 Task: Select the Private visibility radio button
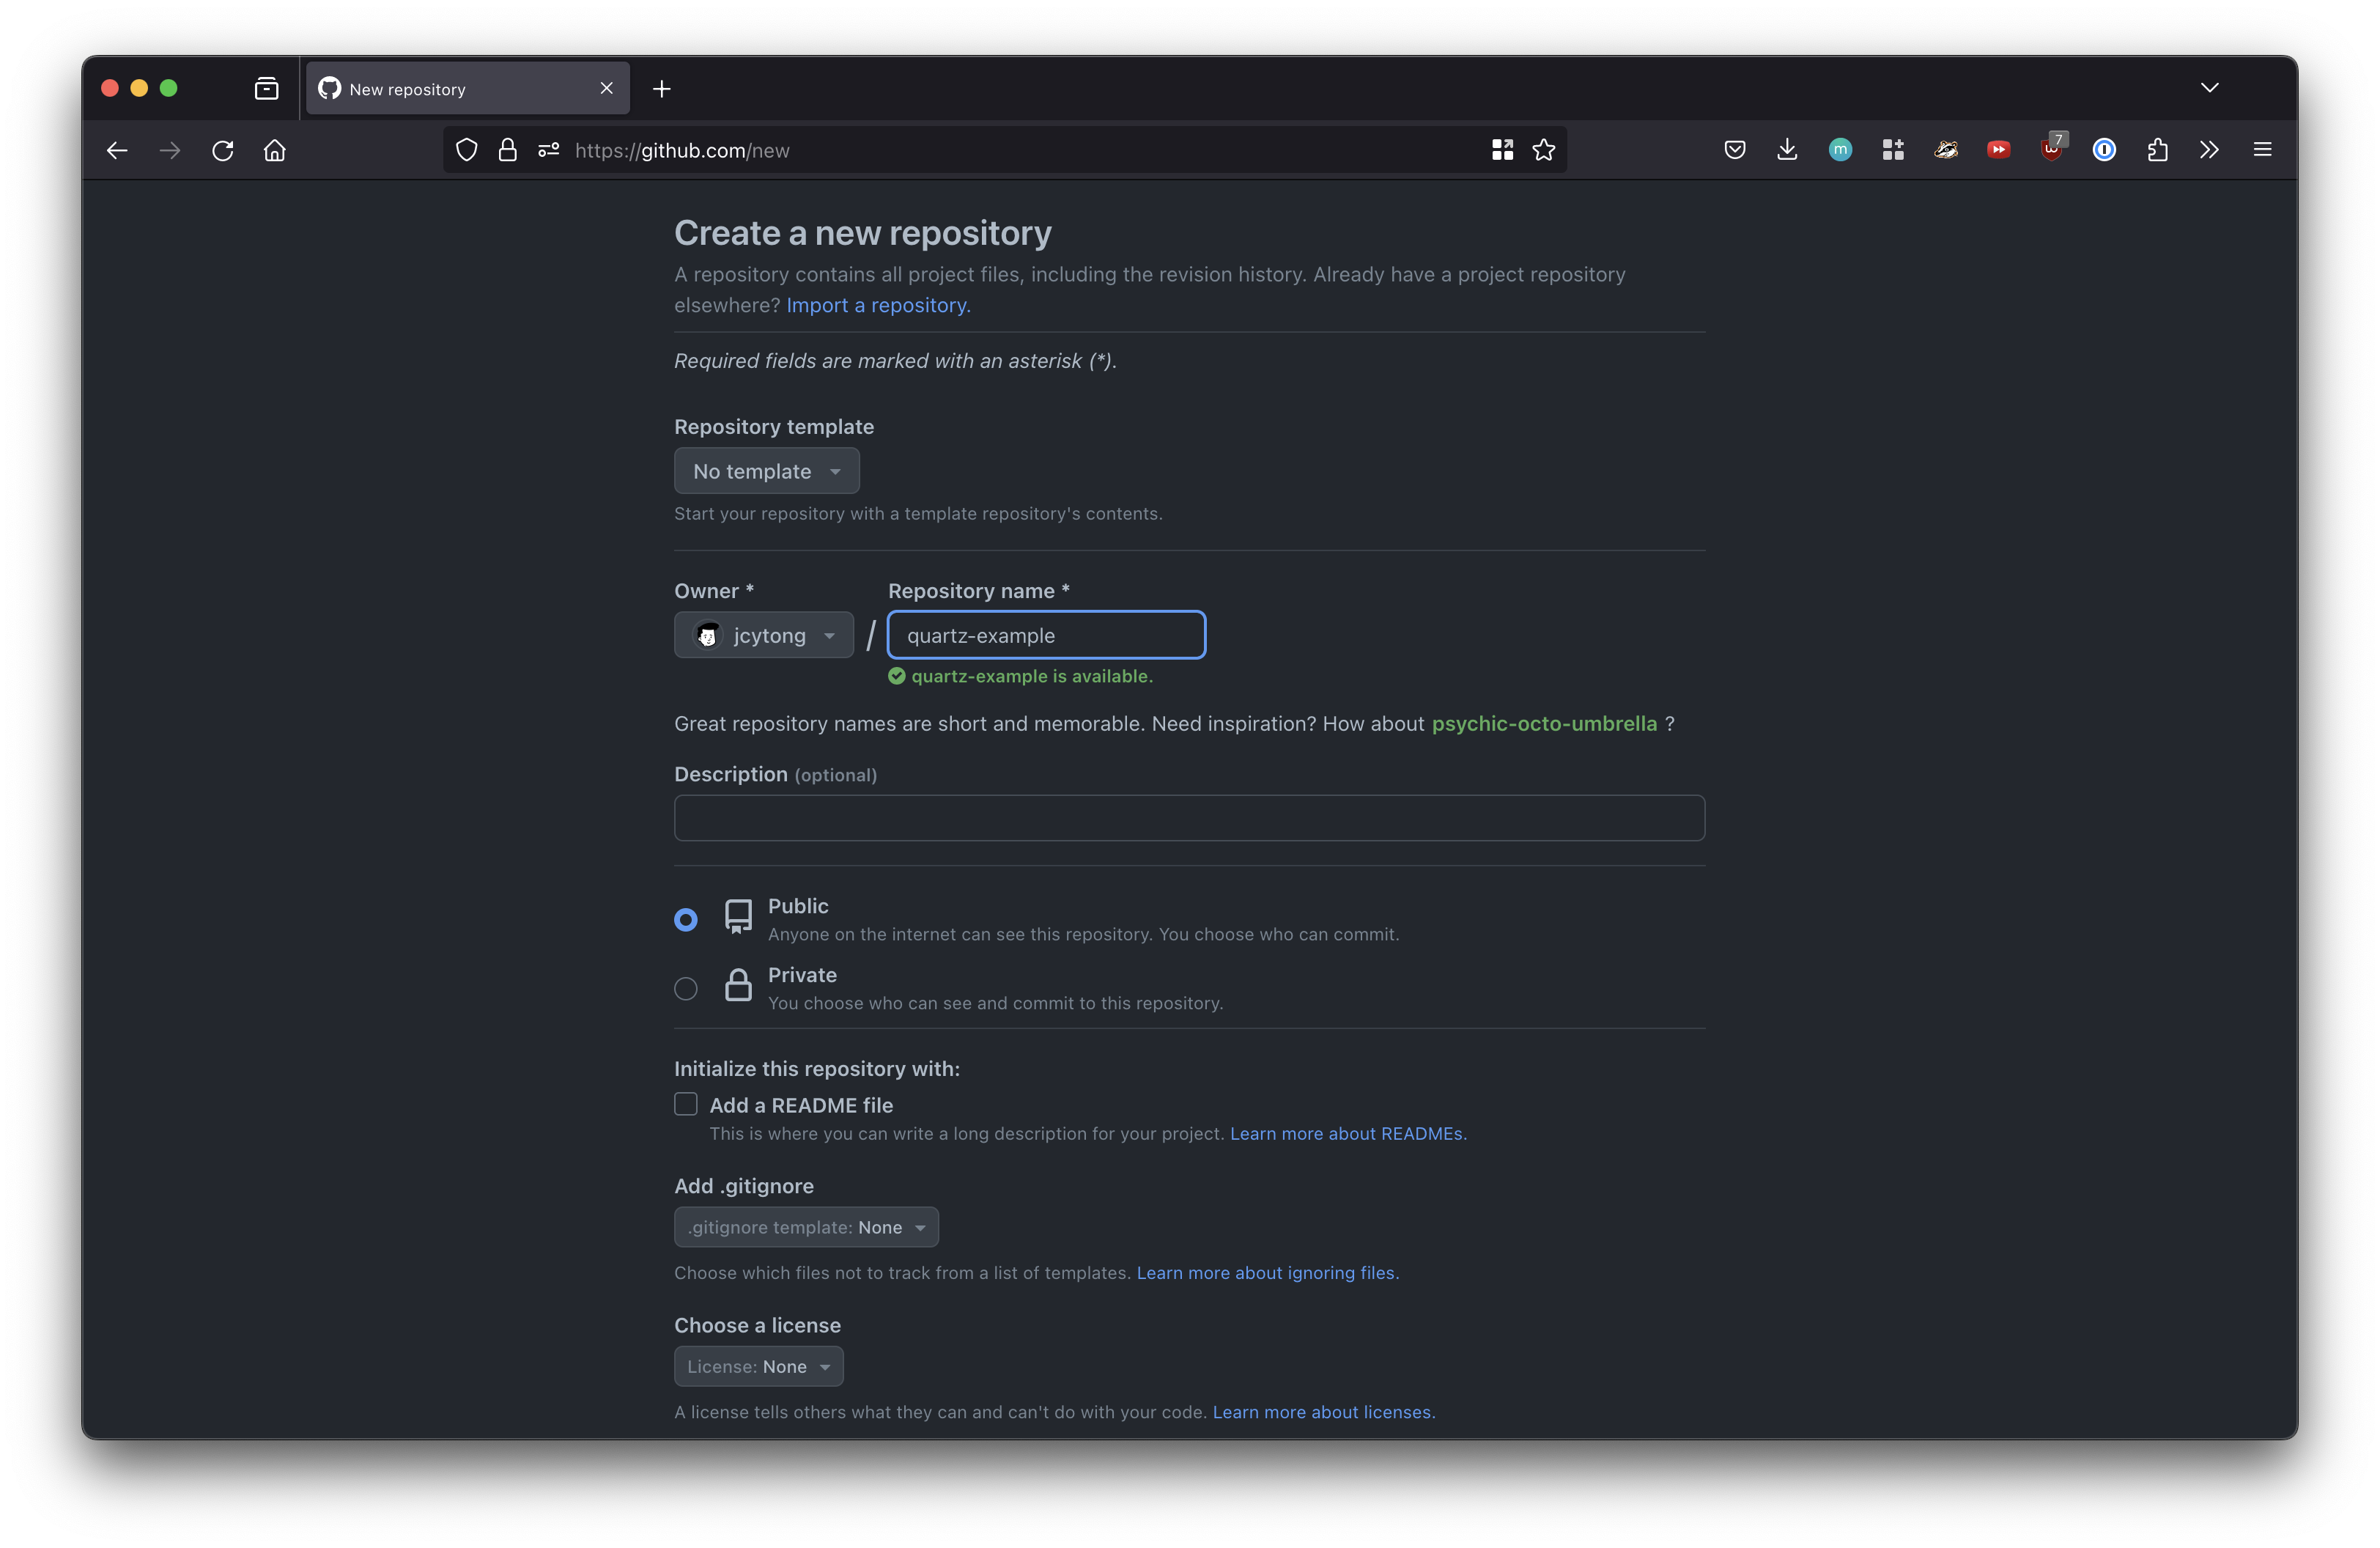click(686, 989)
